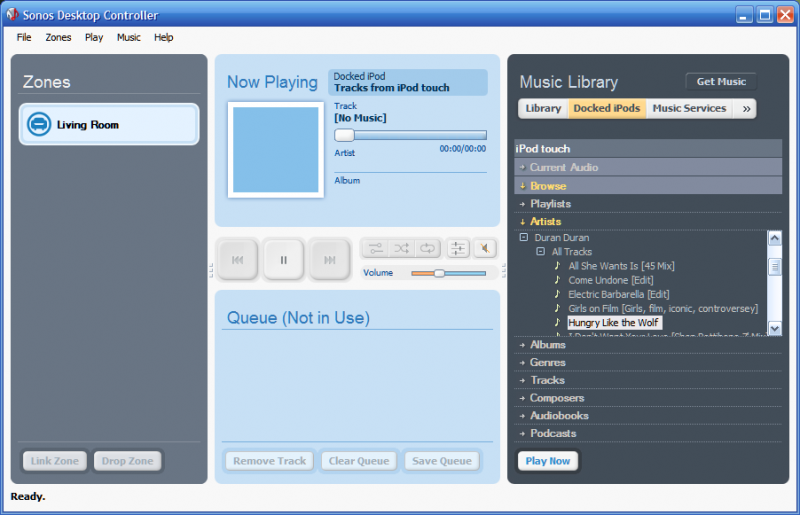This screenshot has width=800, height=515.
Task: Click the Docked iPod source label
Action: (x=359, y=77)
